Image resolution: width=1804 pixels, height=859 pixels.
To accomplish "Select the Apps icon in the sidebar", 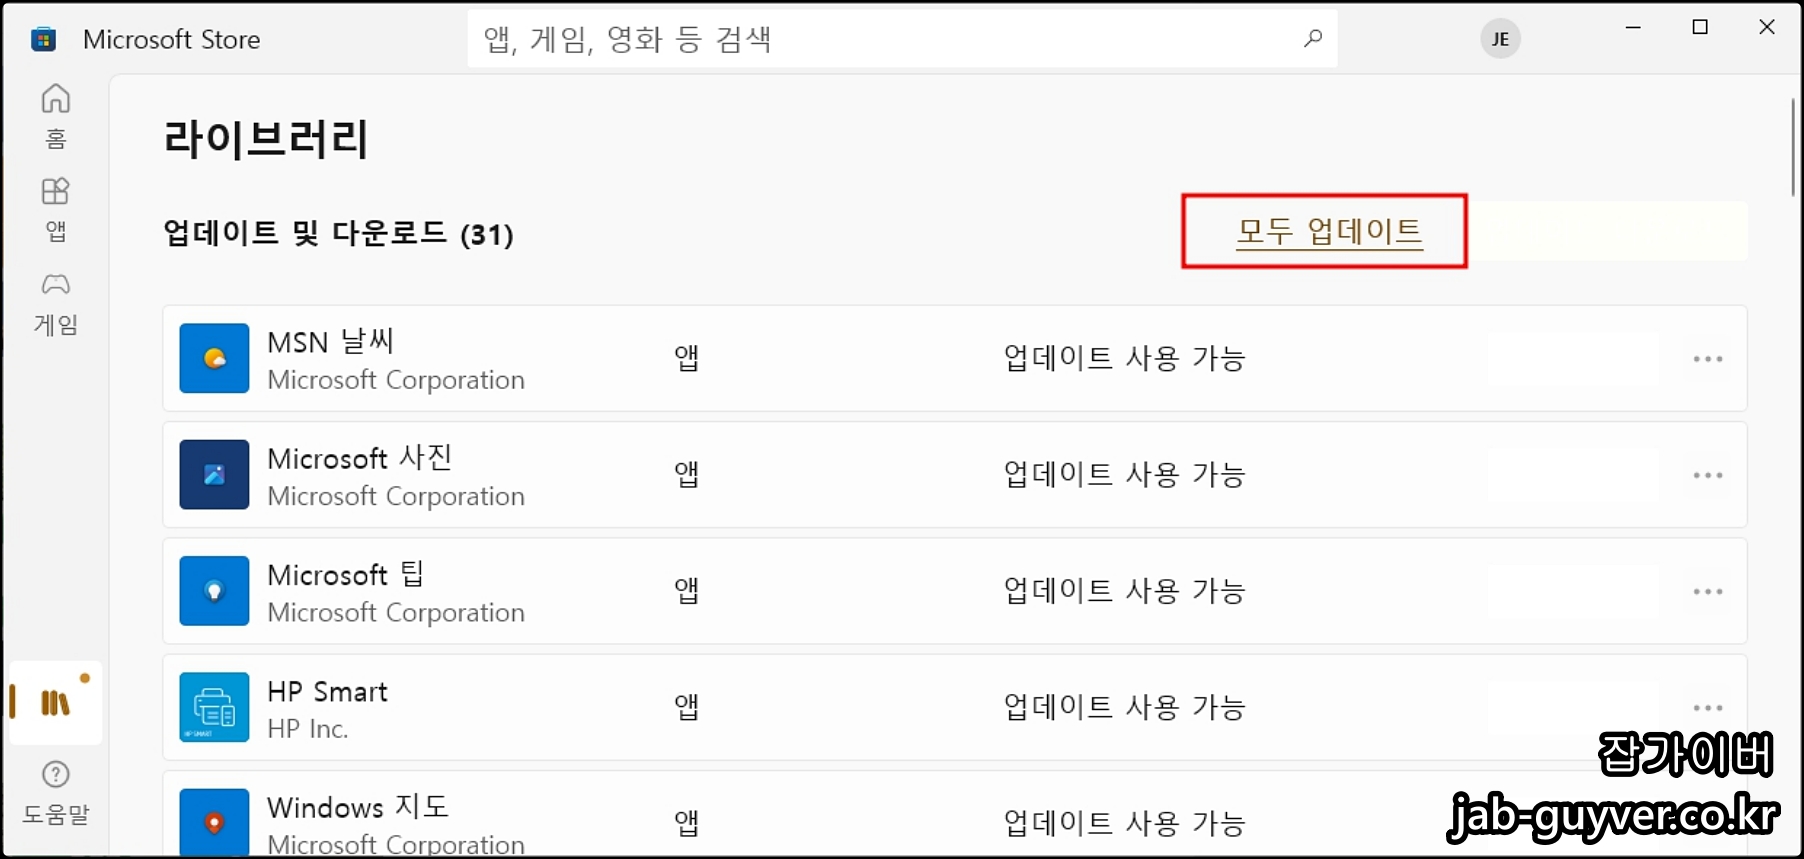I will click(x=56, y=207).
